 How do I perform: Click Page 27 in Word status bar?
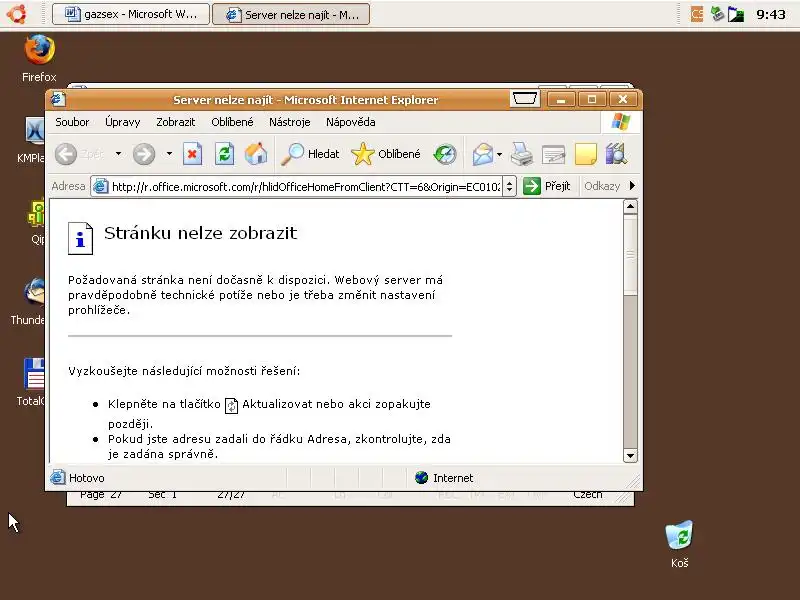click(101, 495)
